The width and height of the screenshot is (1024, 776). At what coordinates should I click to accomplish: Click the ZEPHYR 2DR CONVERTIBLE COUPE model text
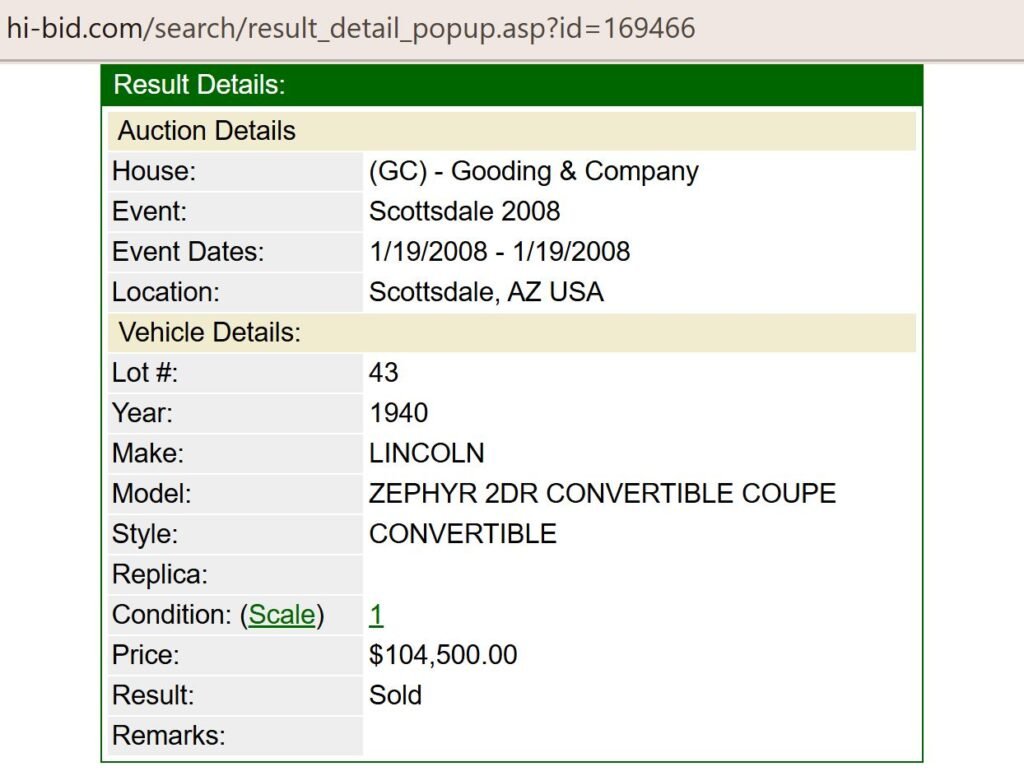pyautogui.click(x=602, y=493)
